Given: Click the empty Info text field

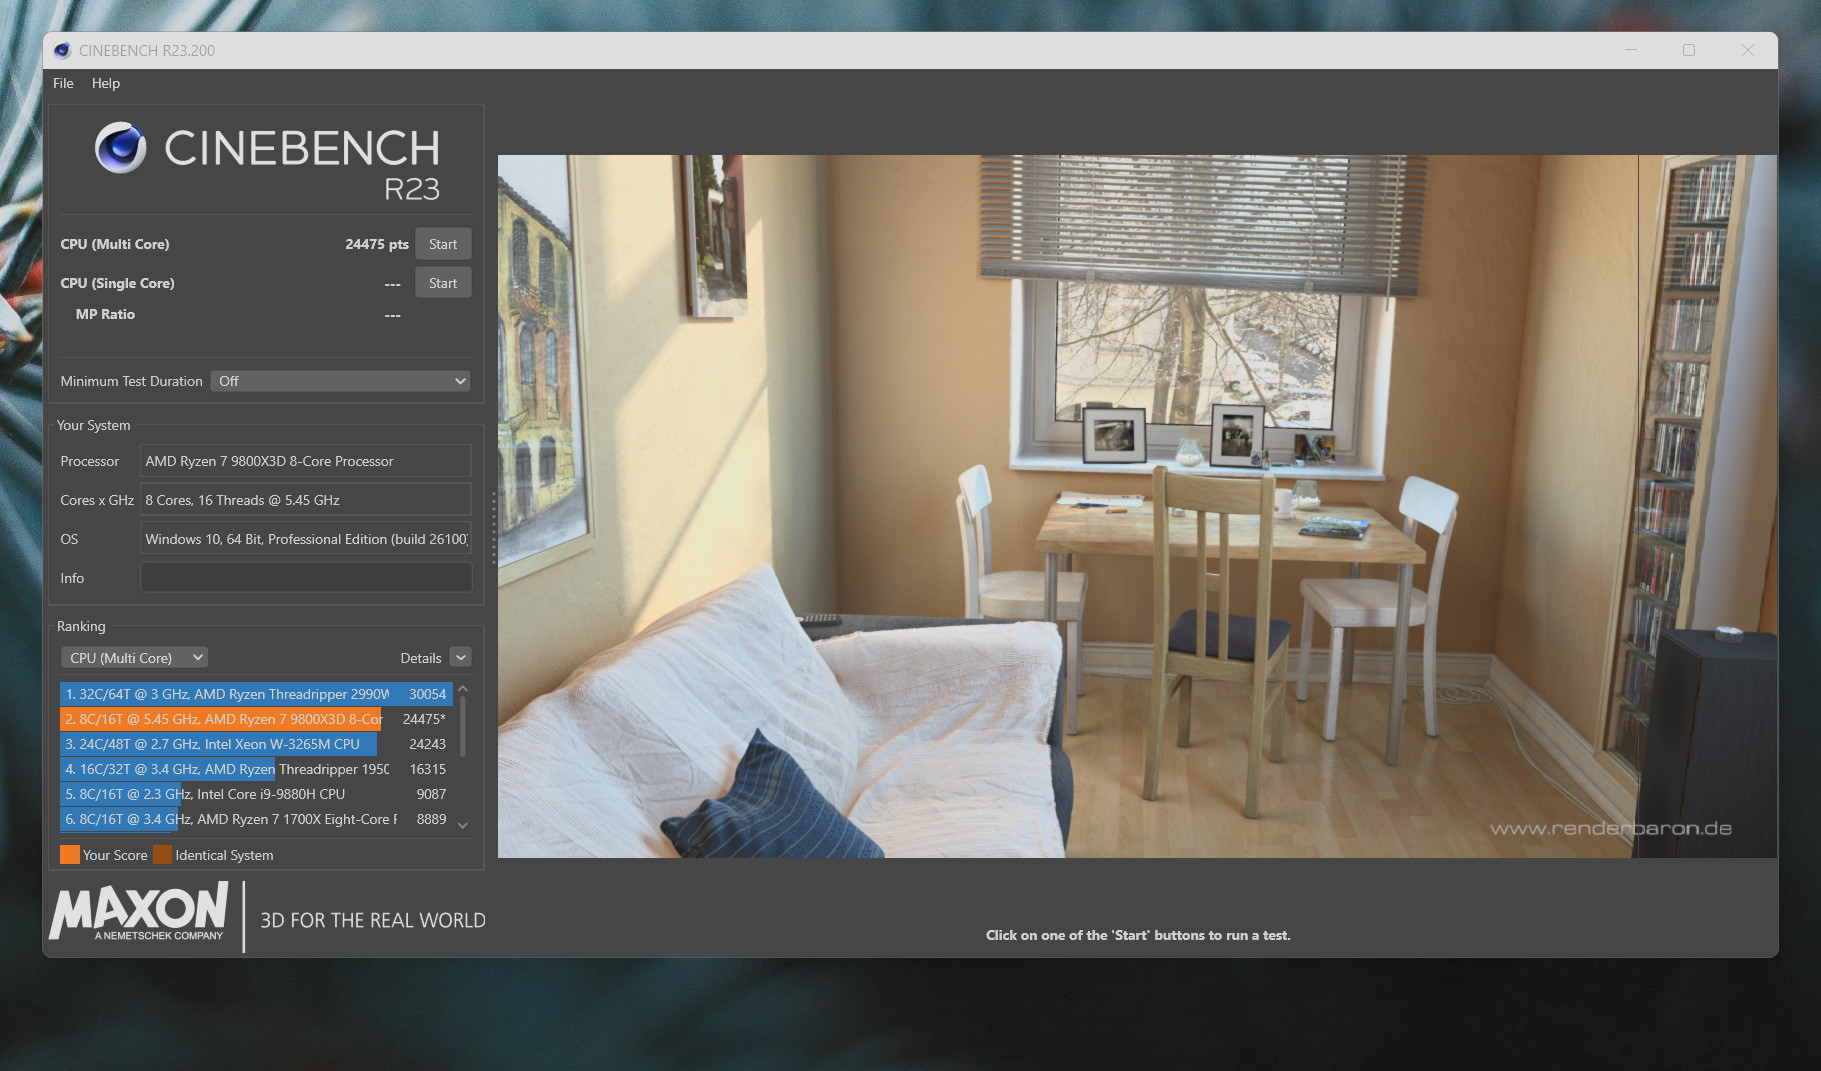Looking at the screenshot, I should click(x=305, y=578).
